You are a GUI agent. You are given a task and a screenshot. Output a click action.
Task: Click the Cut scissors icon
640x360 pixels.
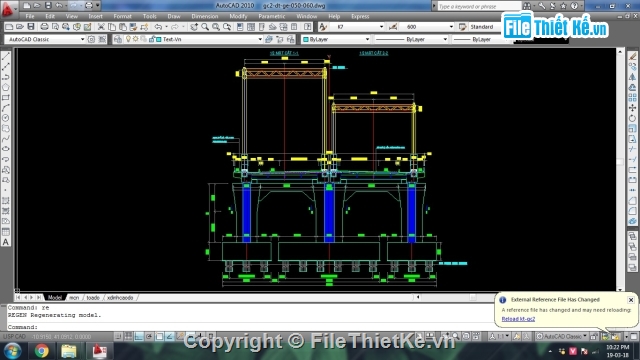click(x=101, y=27)
